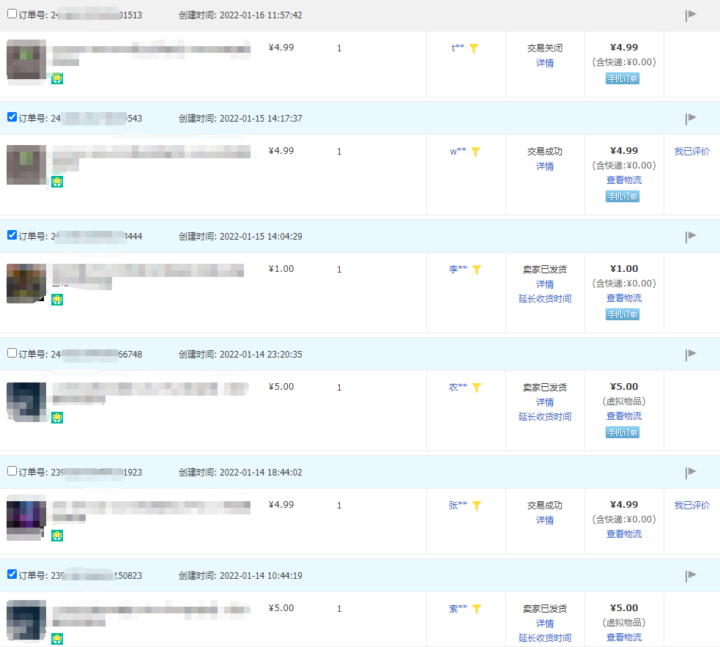Viewport: 720px width, 647px height.
Task: Select the order created 2022-01-16 11:57:42
Action: tap(12, 15)
